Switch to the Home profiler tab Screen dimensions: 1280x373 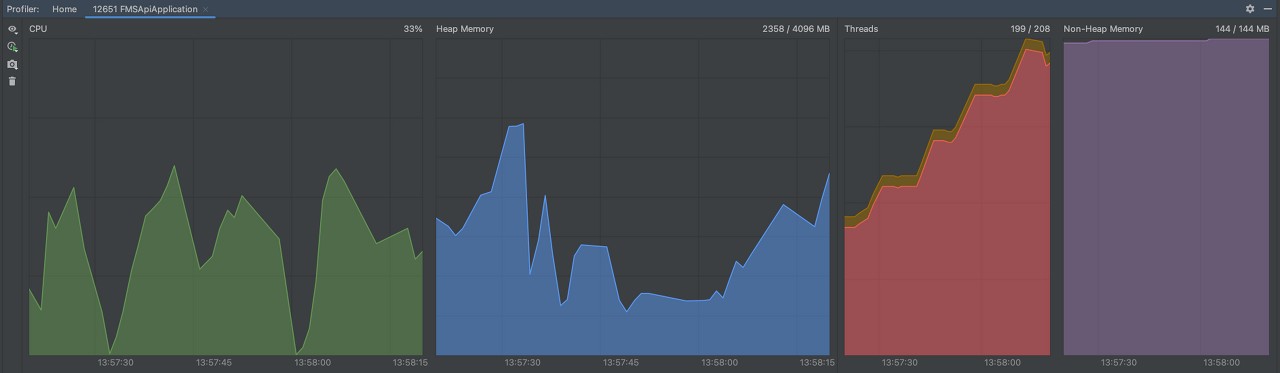tap(64, 9)
